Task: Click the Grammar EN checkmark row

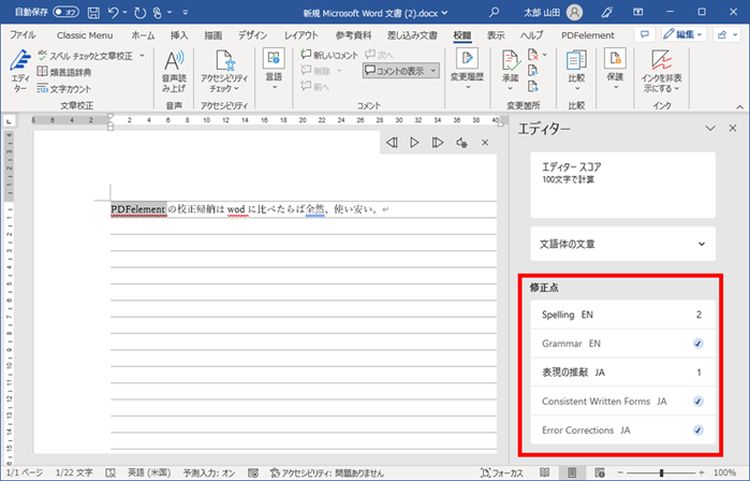Action: point(623,343)
